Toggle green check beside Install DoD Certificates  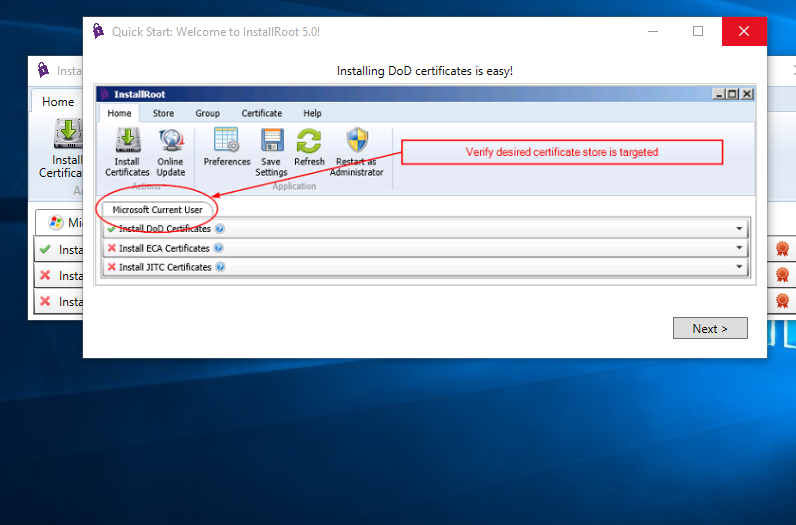(112, 229)
